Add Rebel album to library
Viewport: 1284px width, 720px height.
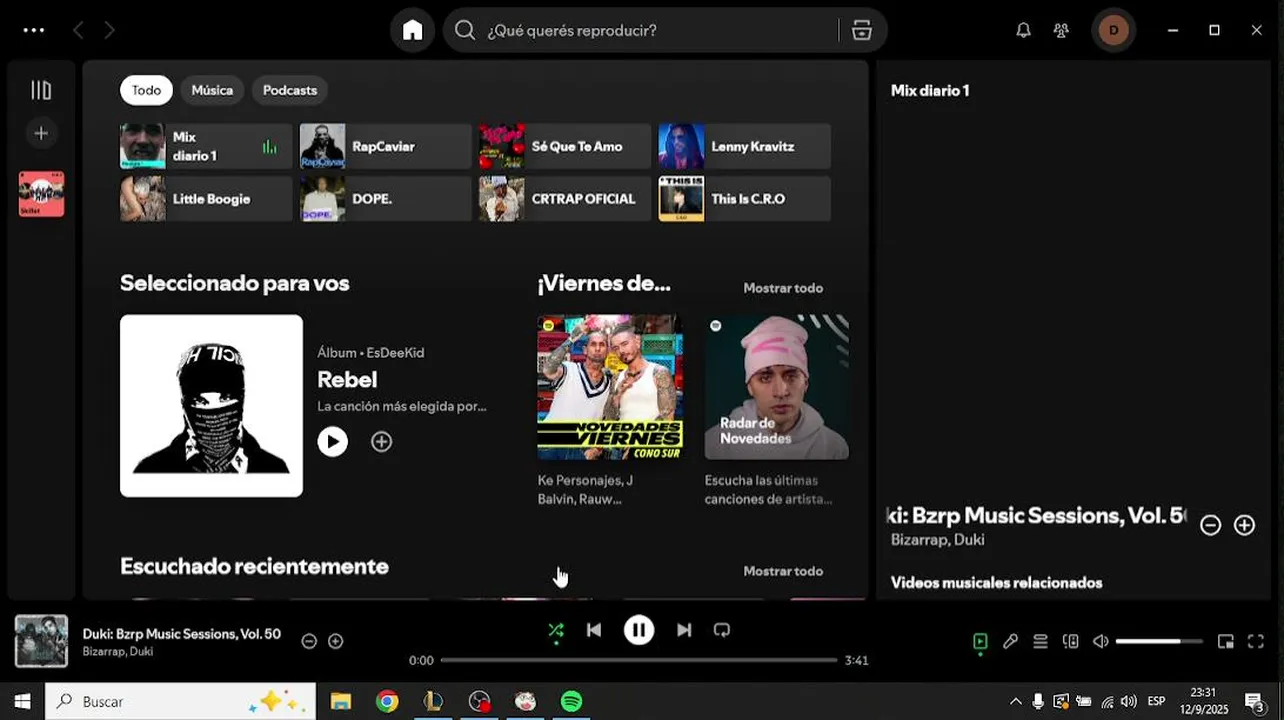[x=381, y=441]
